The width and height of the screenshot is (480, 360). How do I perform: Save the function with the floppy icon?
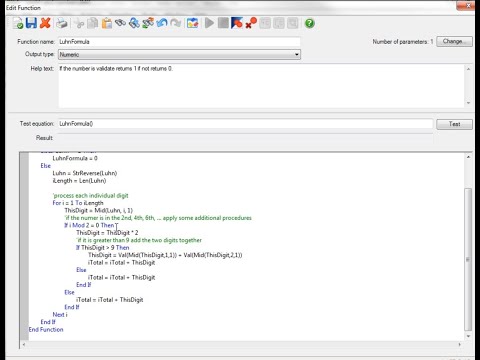pos(31,23)
